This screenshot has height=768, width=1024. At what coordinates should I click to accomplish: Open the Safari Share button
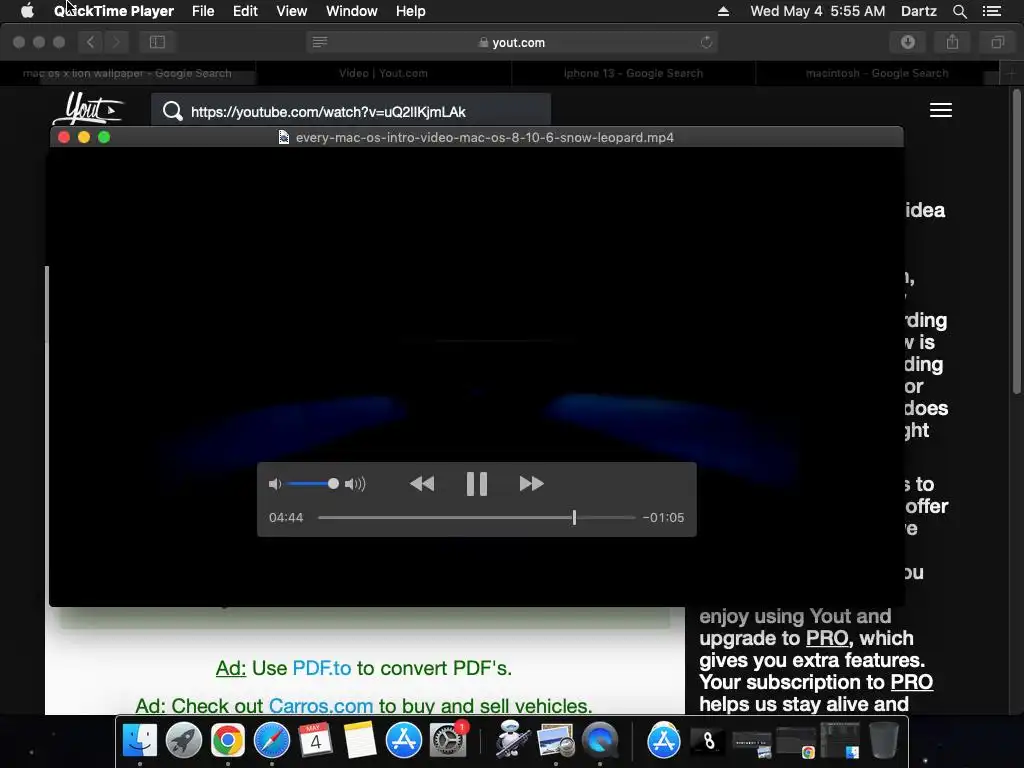coord(953,42)
